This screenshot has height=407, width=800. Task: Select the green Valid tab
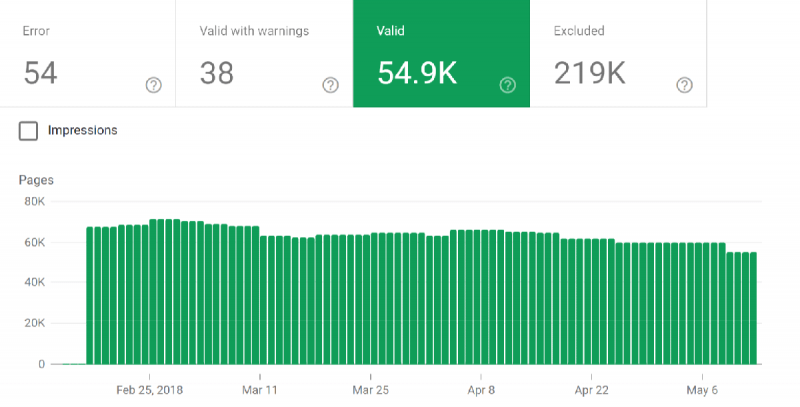click(441, 54)
